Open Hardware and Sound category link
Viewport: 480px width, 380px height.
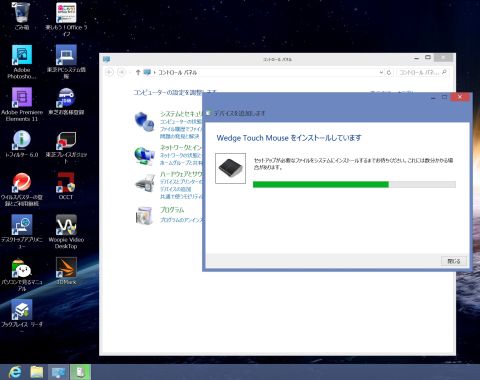(x=181, y=174)
